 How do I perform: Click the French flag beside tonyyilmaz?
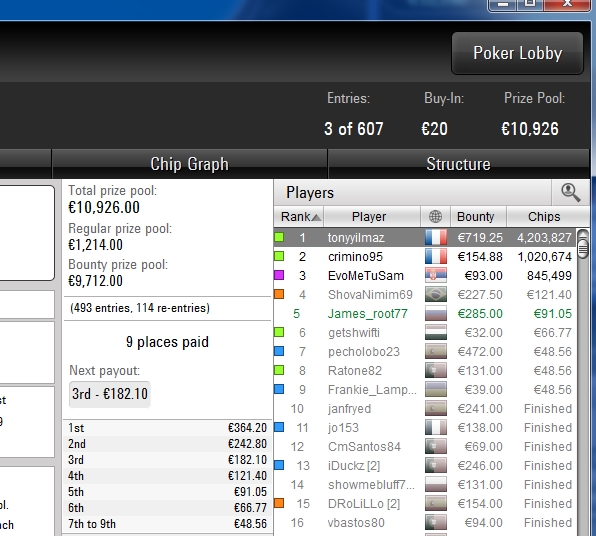click(x=436, y=238)
